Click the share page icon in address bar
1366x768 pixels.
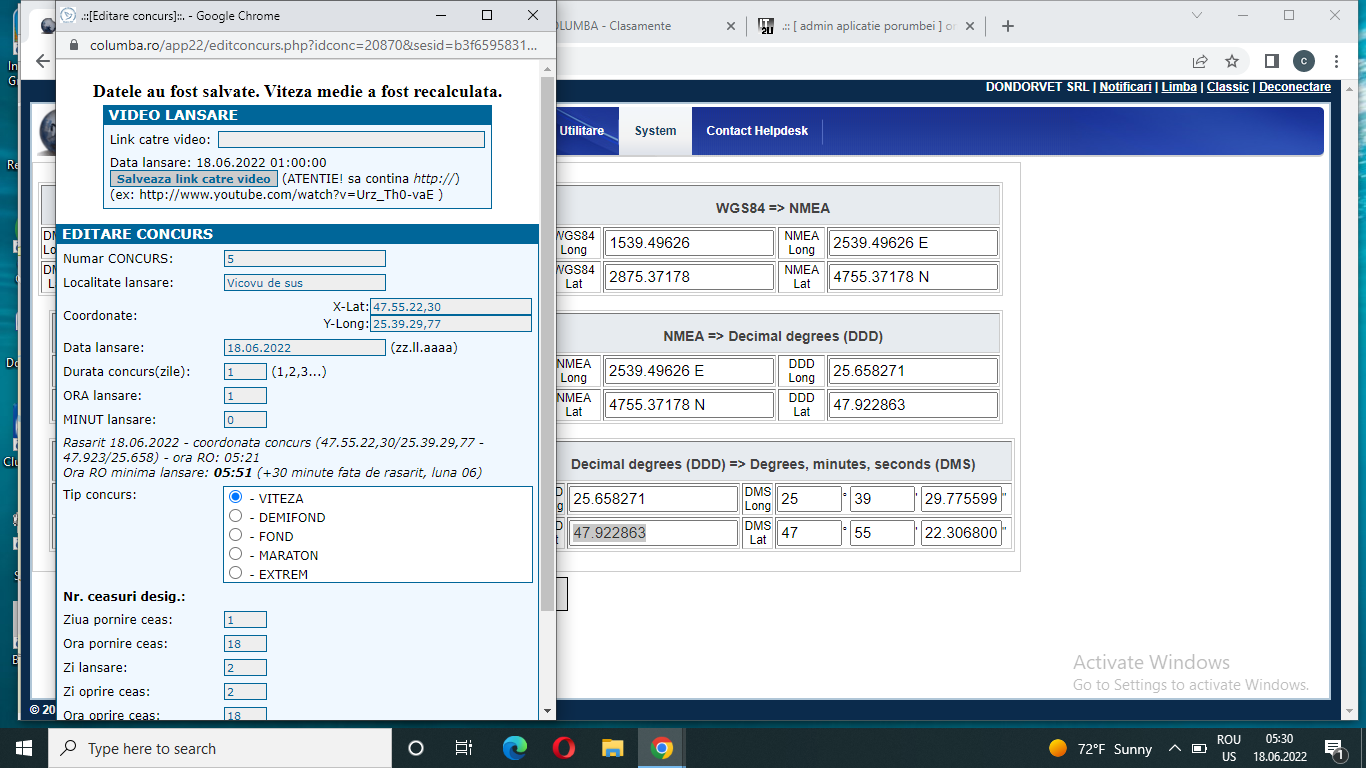point(1200,61)
